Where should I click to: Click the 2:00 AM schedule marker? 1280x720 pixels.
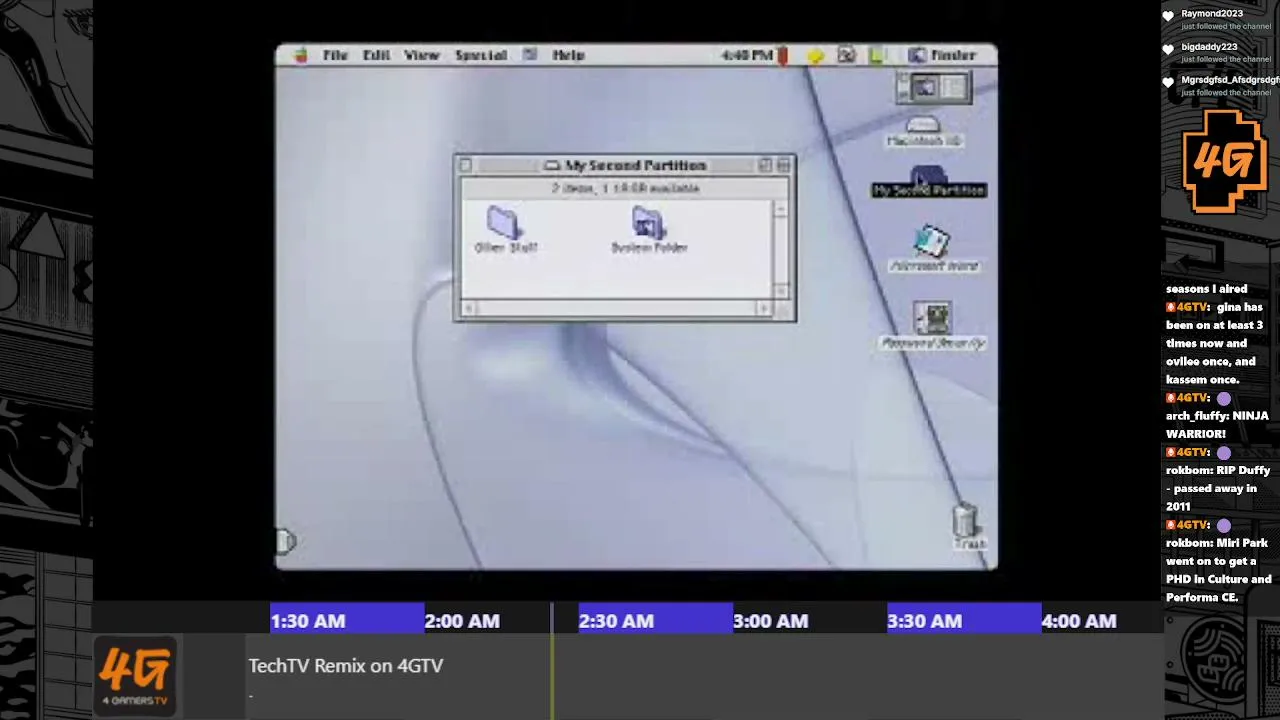(462, 621)
